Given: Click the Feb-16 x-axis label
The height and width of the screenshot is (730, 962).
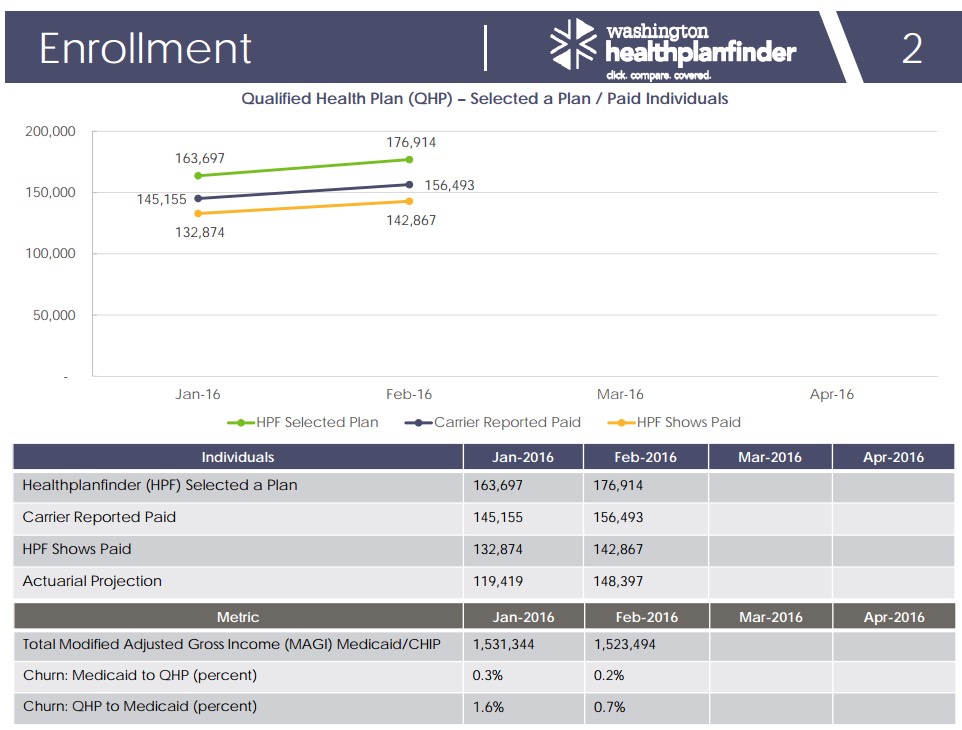Looking at the screenshot, I should [409, 394].
